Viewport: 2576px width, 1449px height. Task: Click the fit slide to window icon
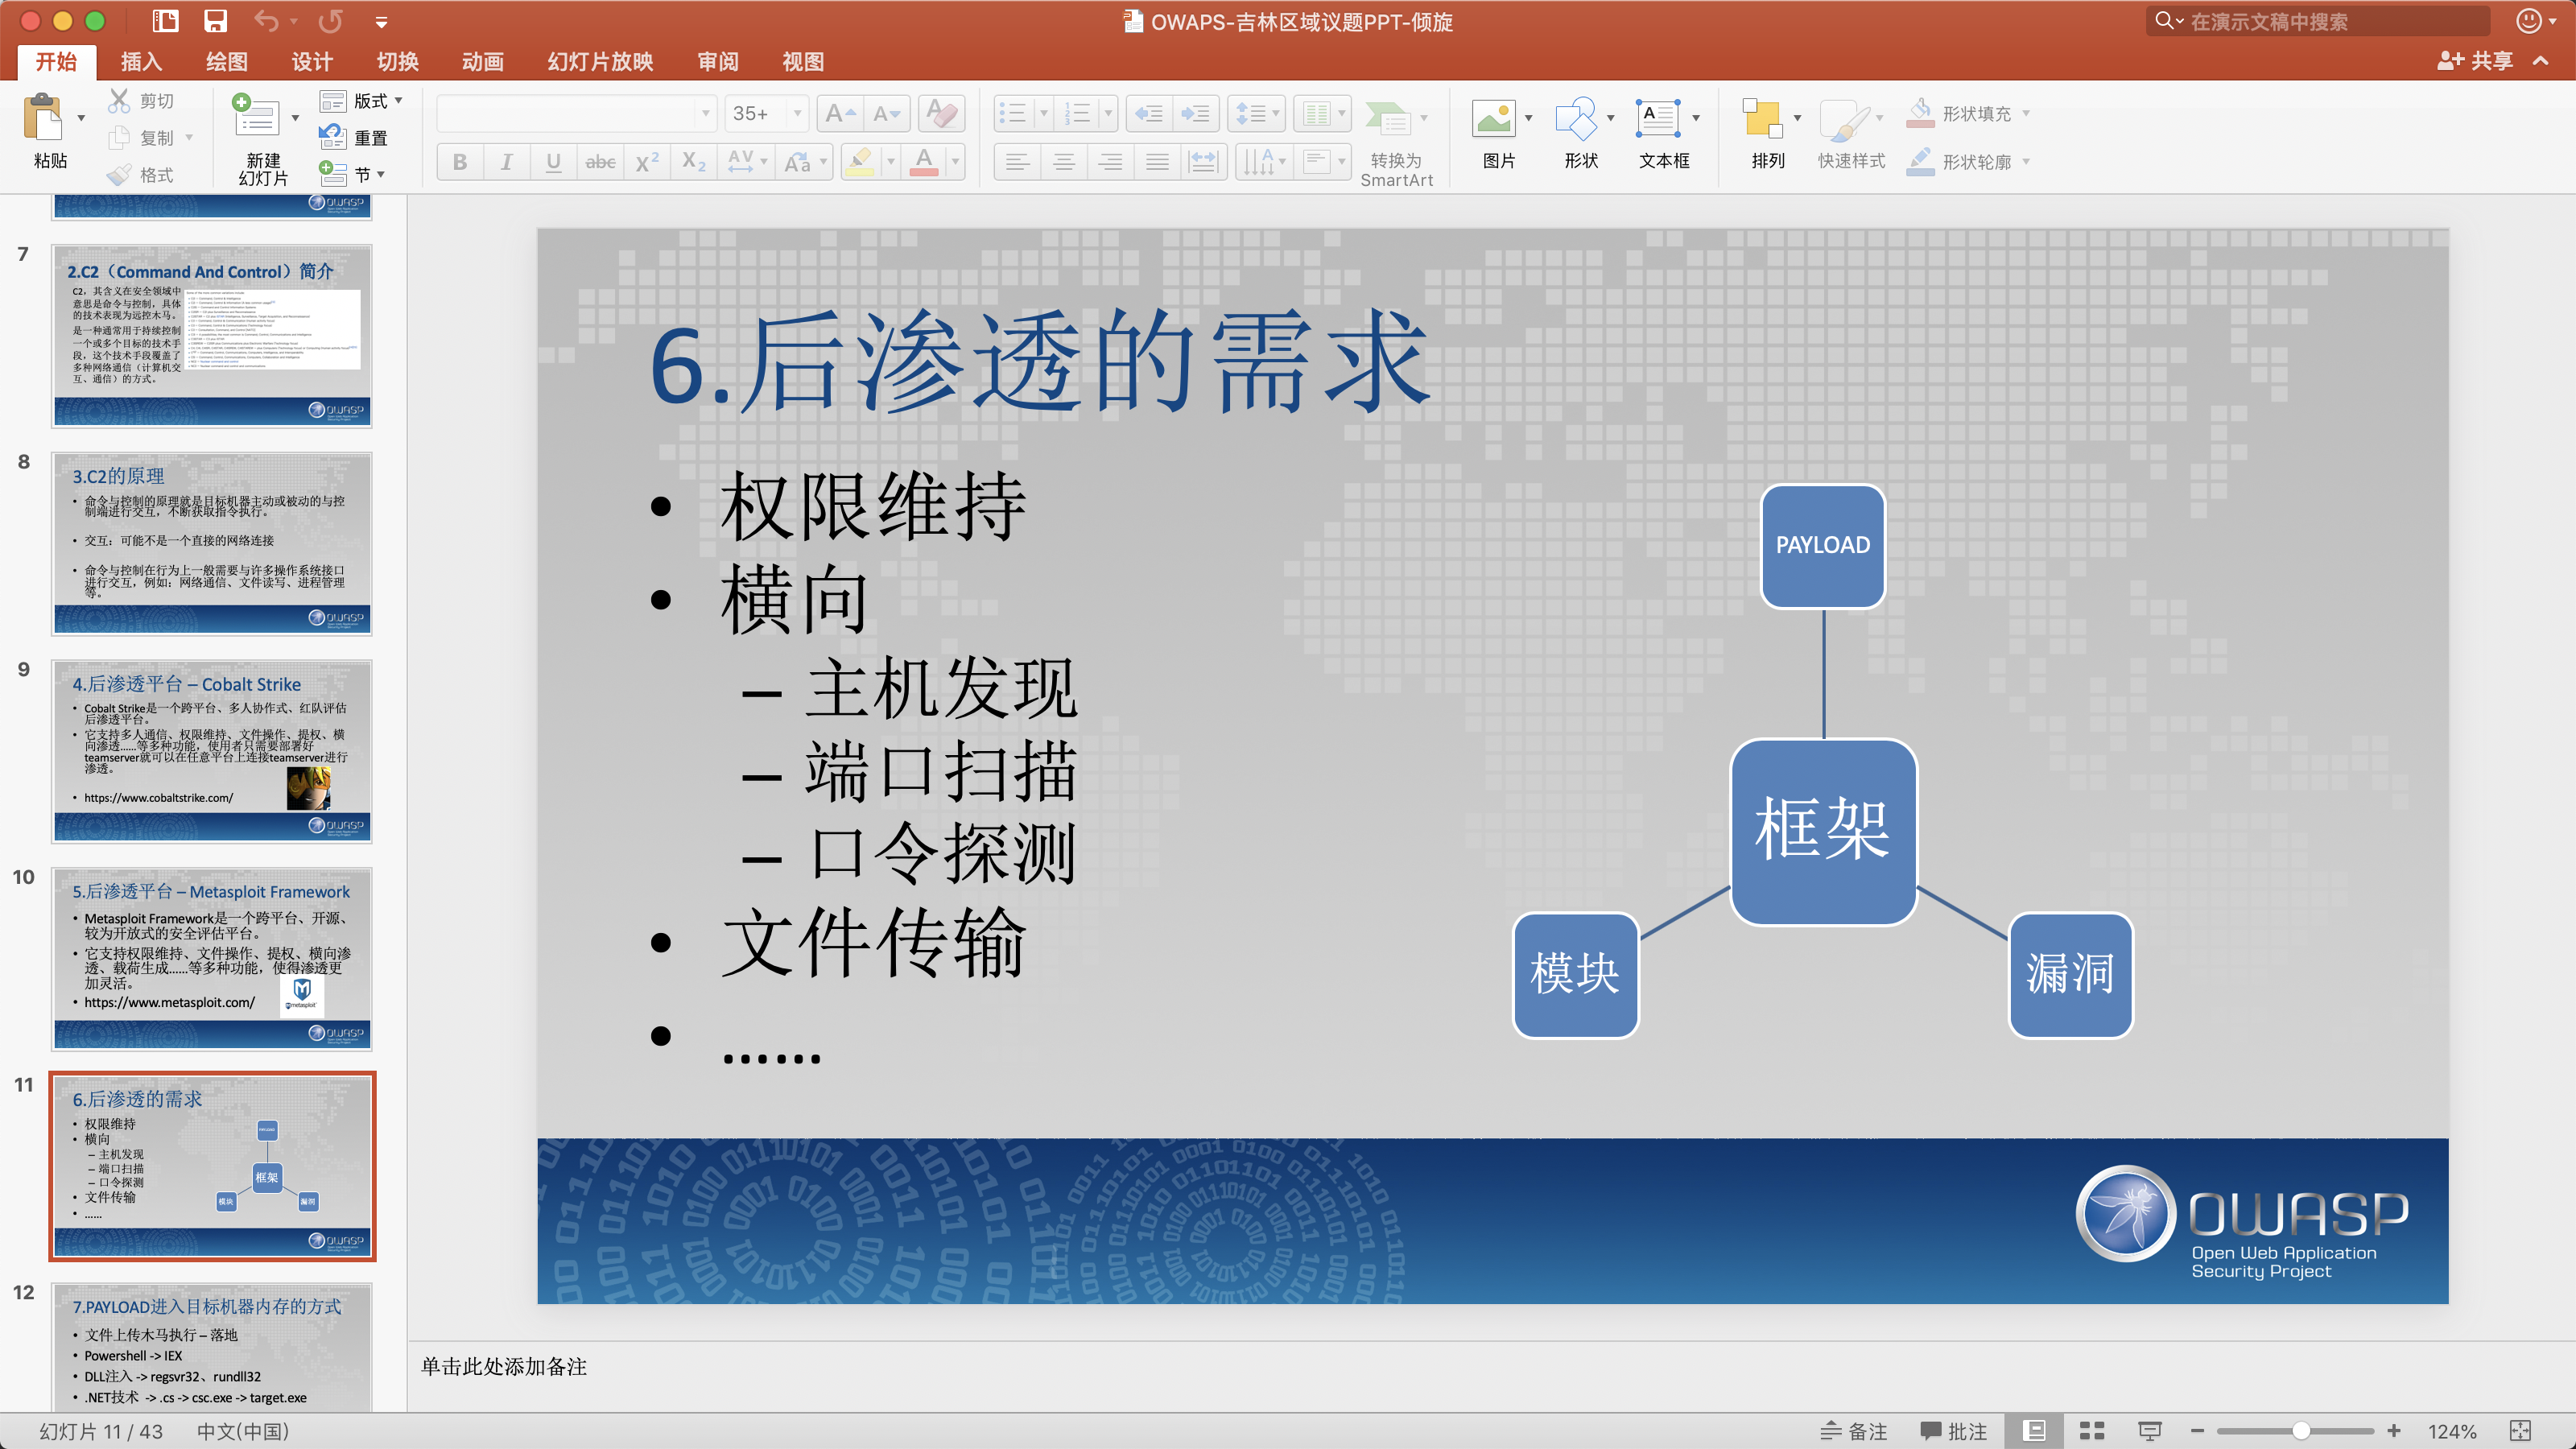(2520, 1431)
